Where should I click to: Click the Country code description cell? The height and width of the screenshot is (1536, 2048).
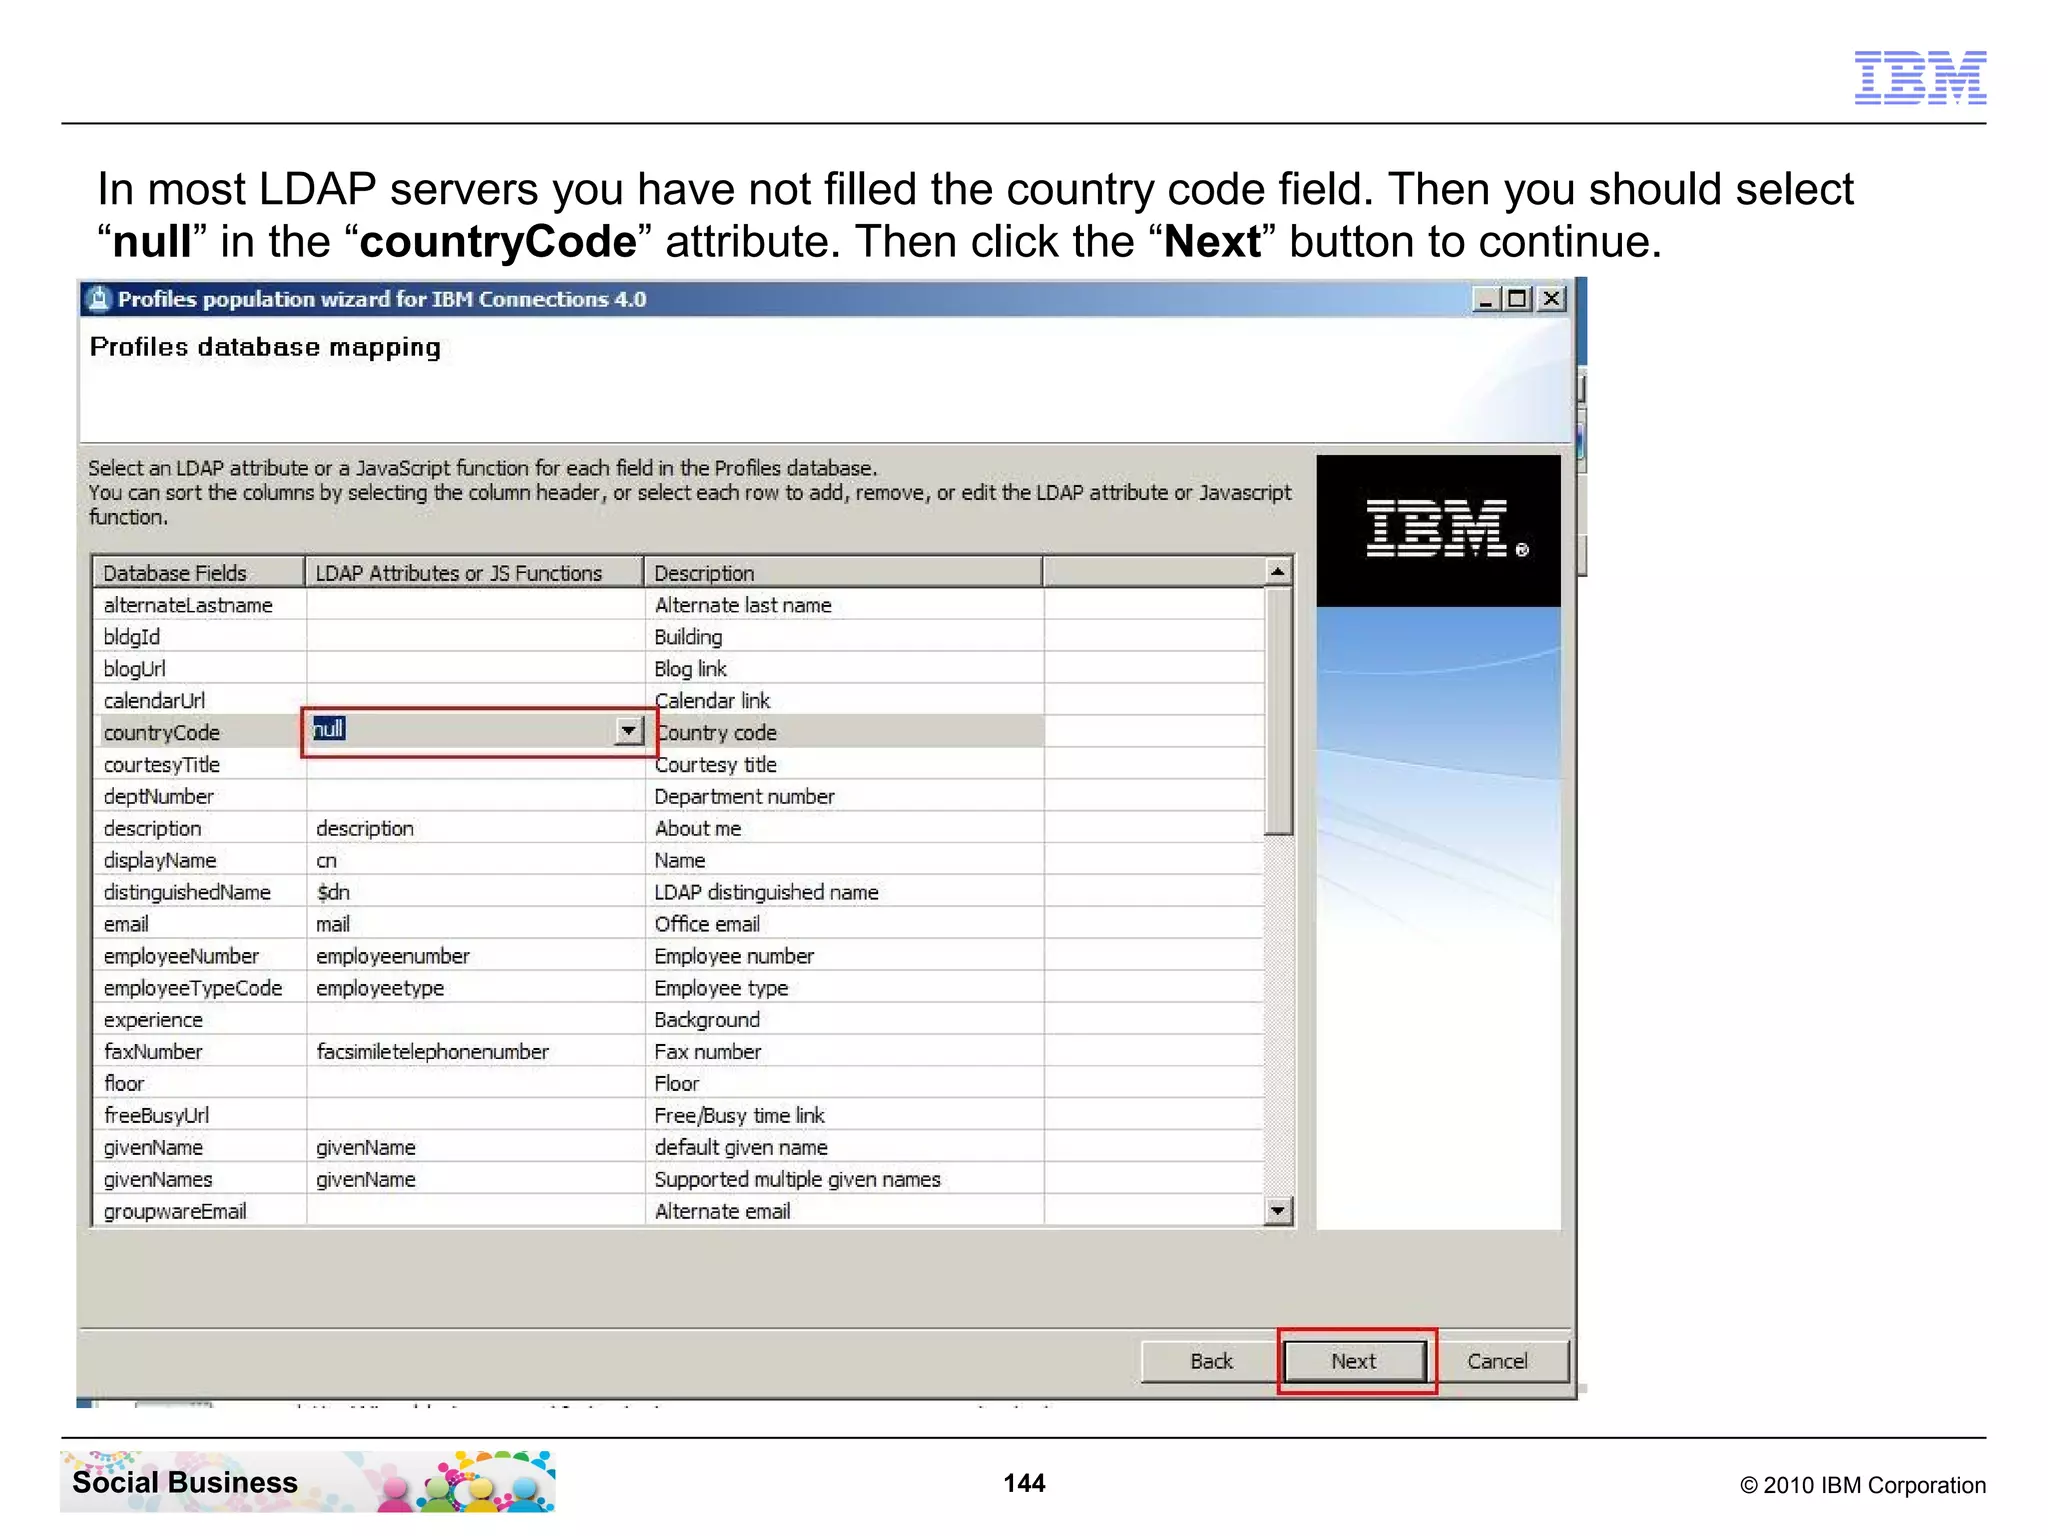(844, 733)
